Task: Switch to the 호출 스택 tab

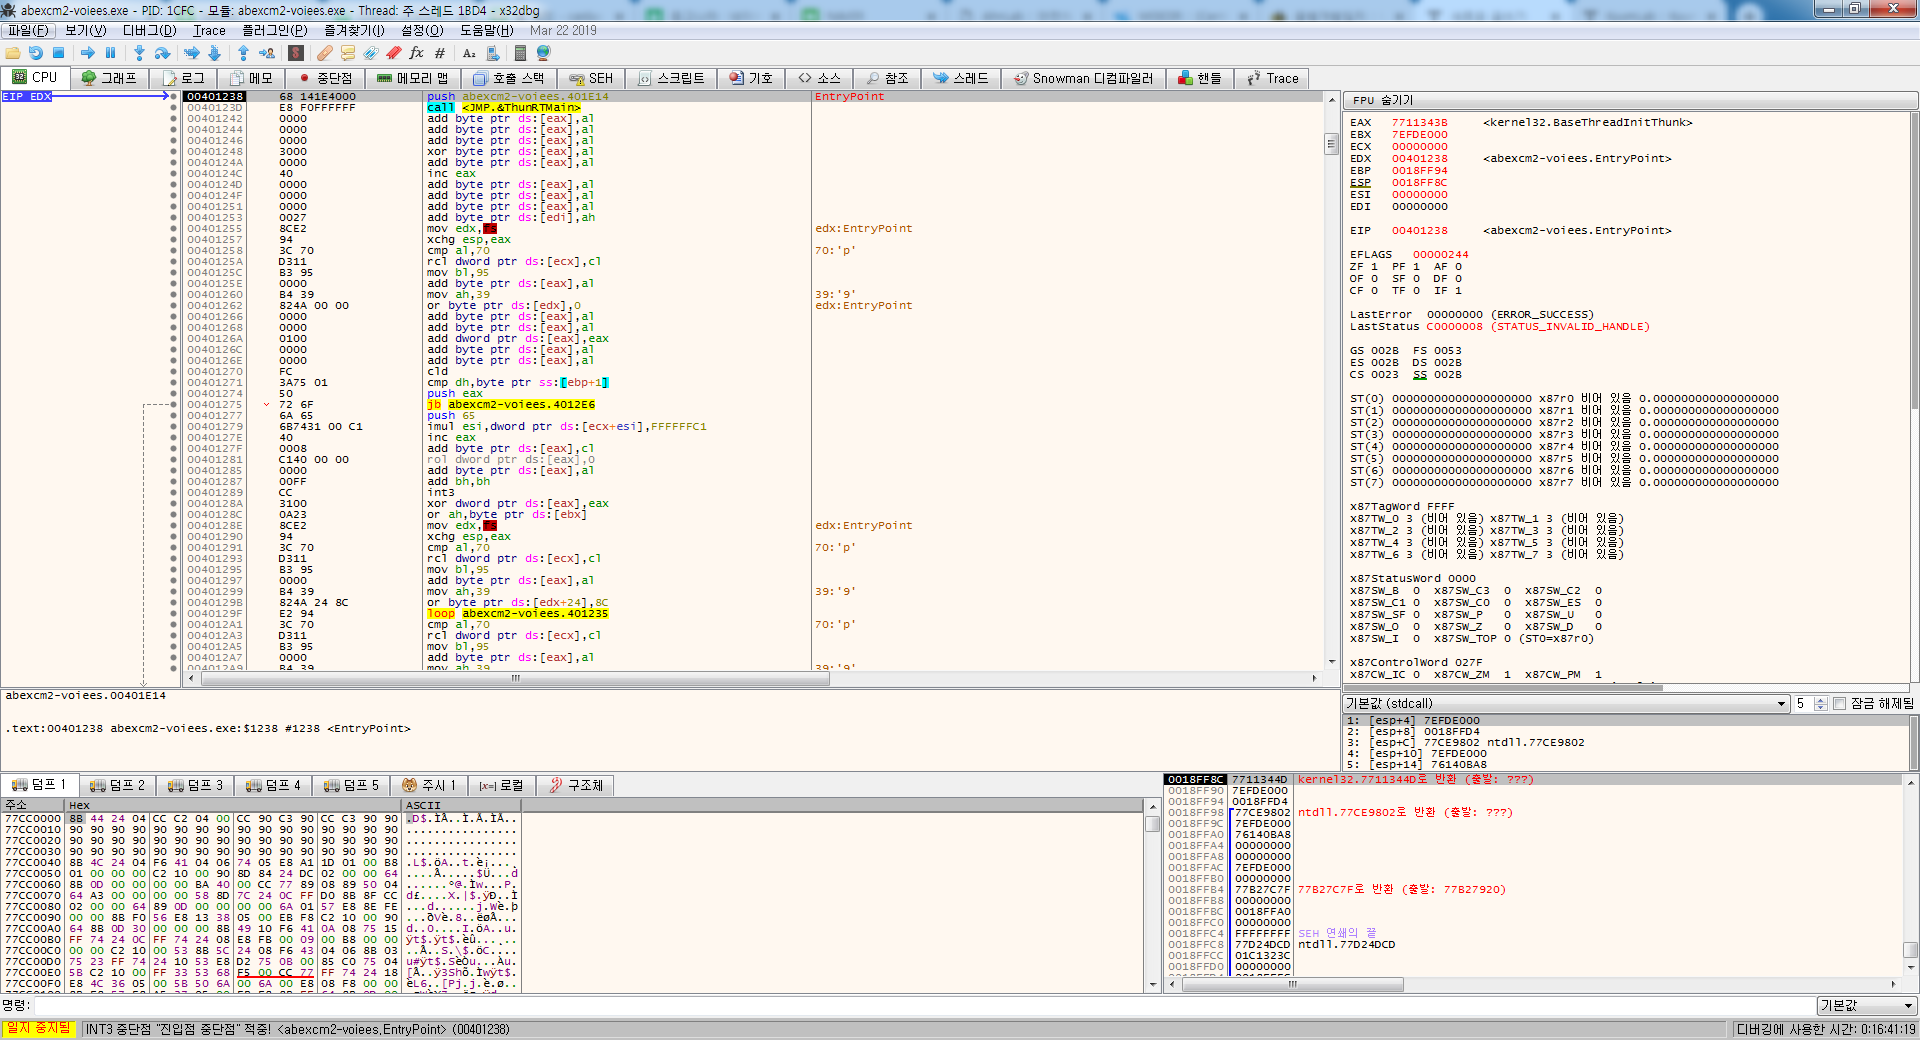Action: pos(509,78)
